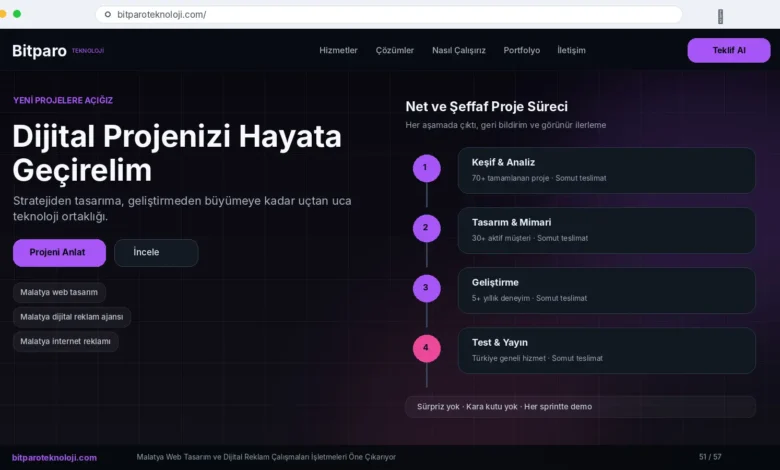Screen dimensions: 780x470
Task: Click bitparoteknoloji.com link in footer
Action: [54, 458]
